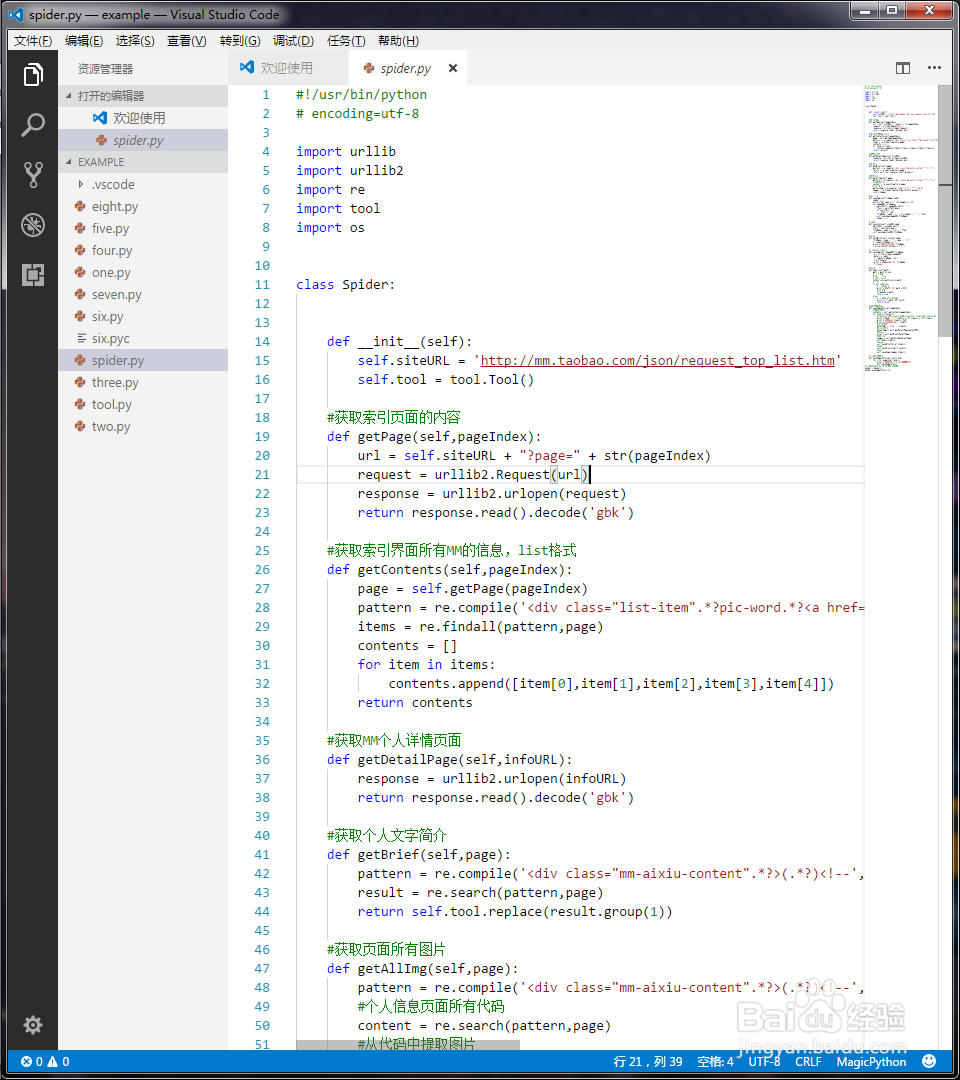Open the 调试(D) menu
The image size is (960, 1080).
293,41
